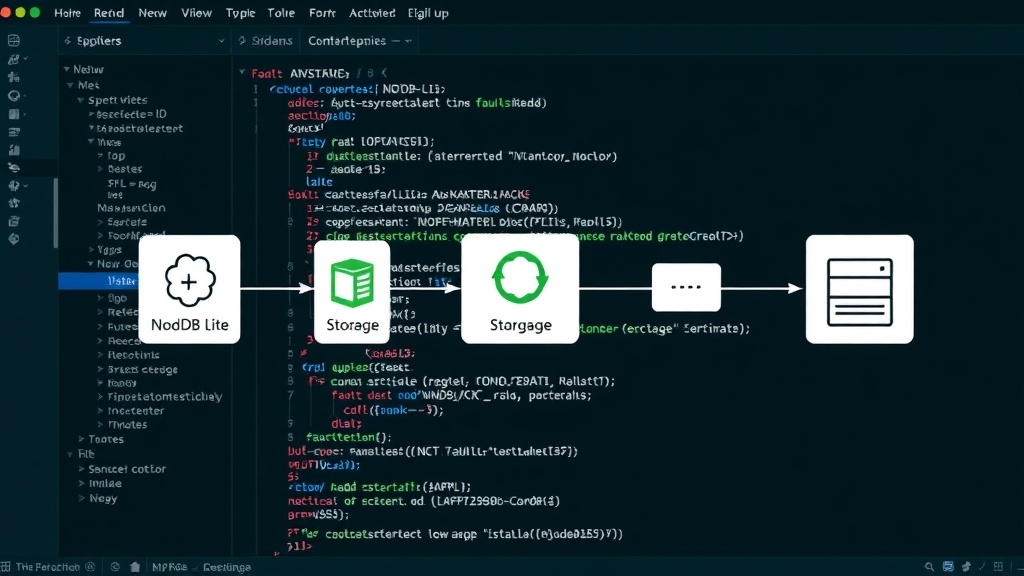Click the circular refresh icon in status bar

[x=115, y=567]
